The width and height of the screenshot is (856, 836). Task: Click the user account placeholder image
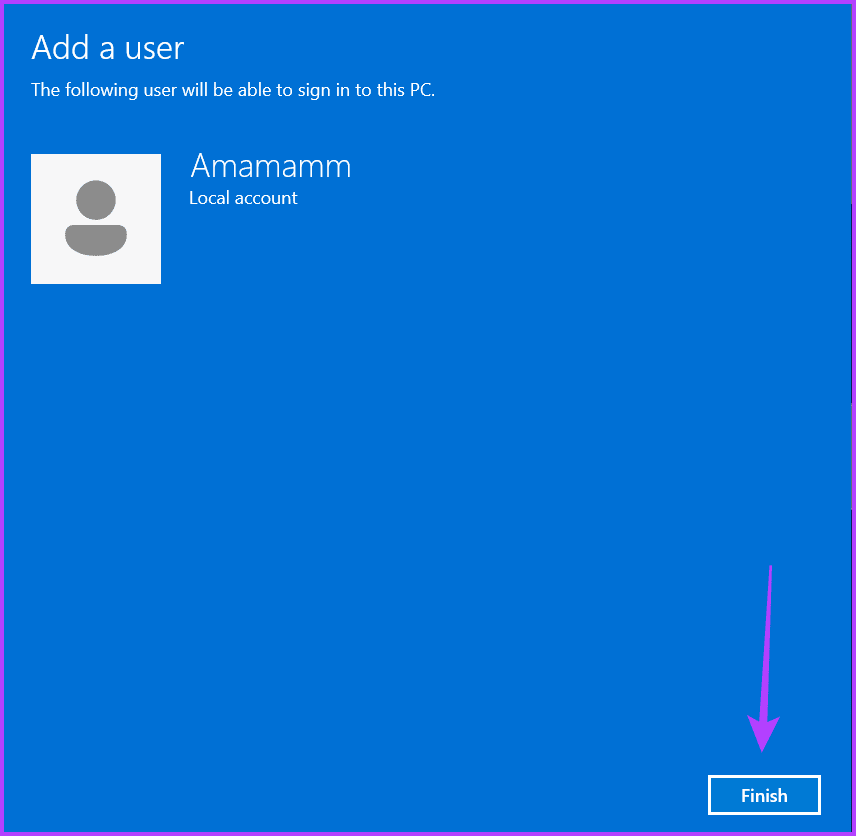pyautogui.click(x=96, y=219)
